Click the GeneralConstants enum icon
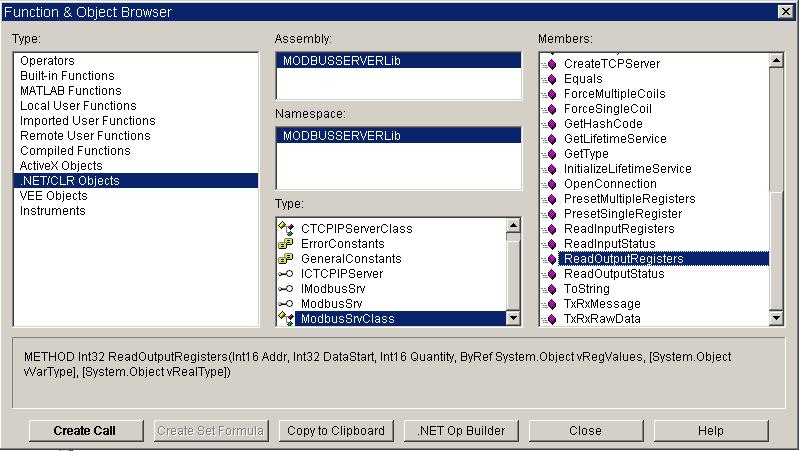Image resolution: width=799 pixels, height=451 pixels. click(285, 259)
